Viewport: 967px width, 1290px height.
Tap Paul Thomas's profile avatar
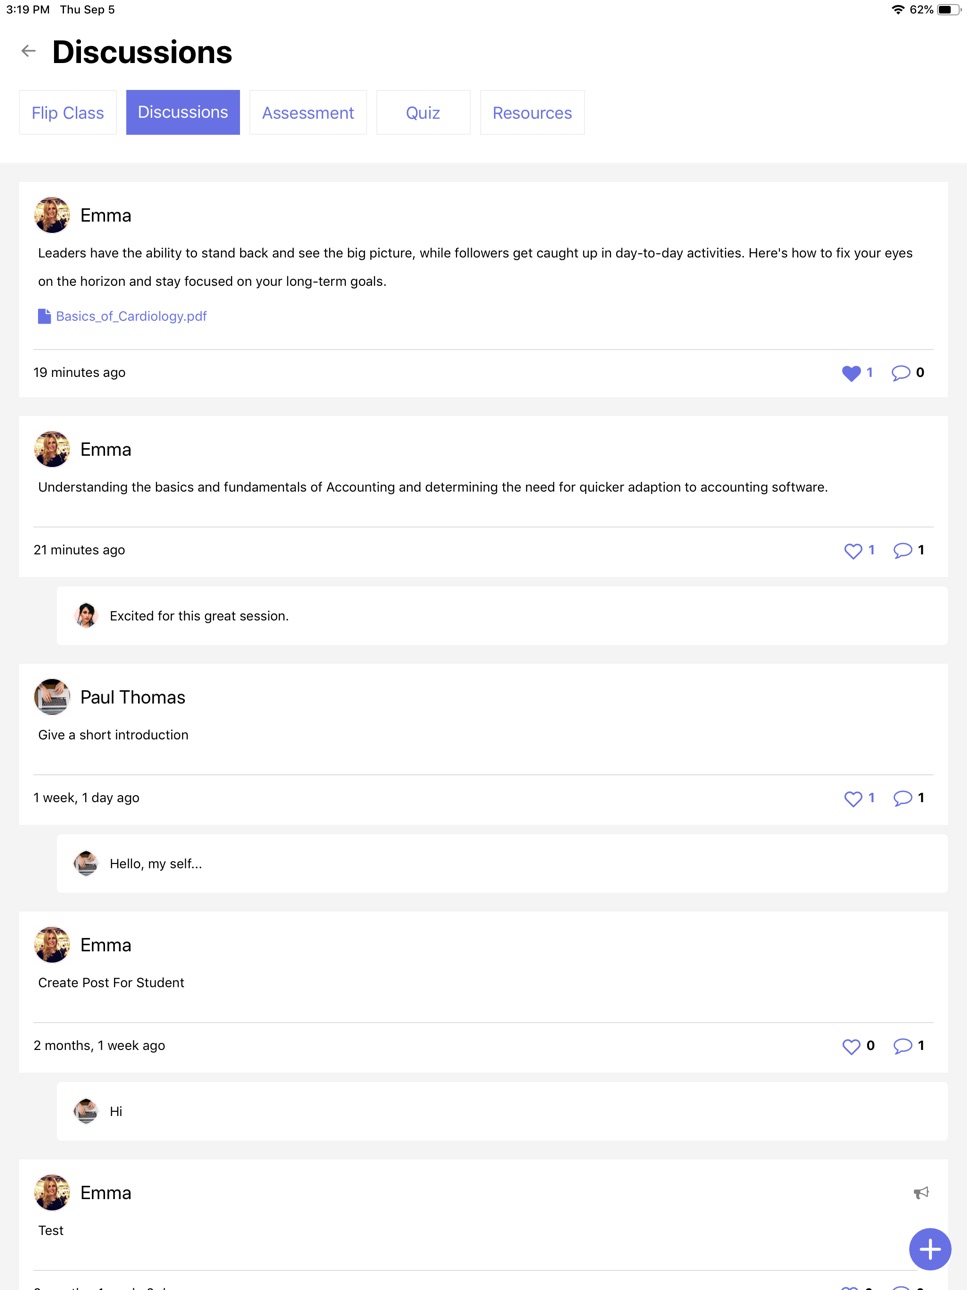click(52, 697)
